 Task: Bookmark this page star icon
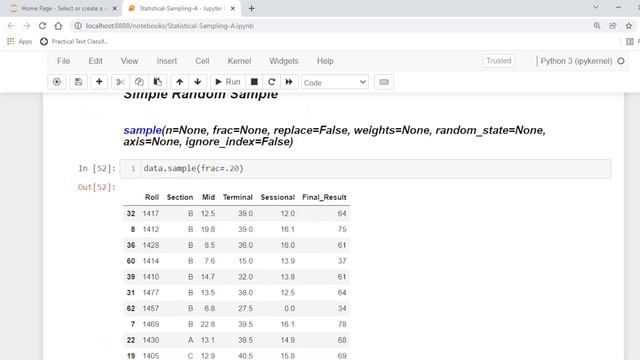point(629,26)
